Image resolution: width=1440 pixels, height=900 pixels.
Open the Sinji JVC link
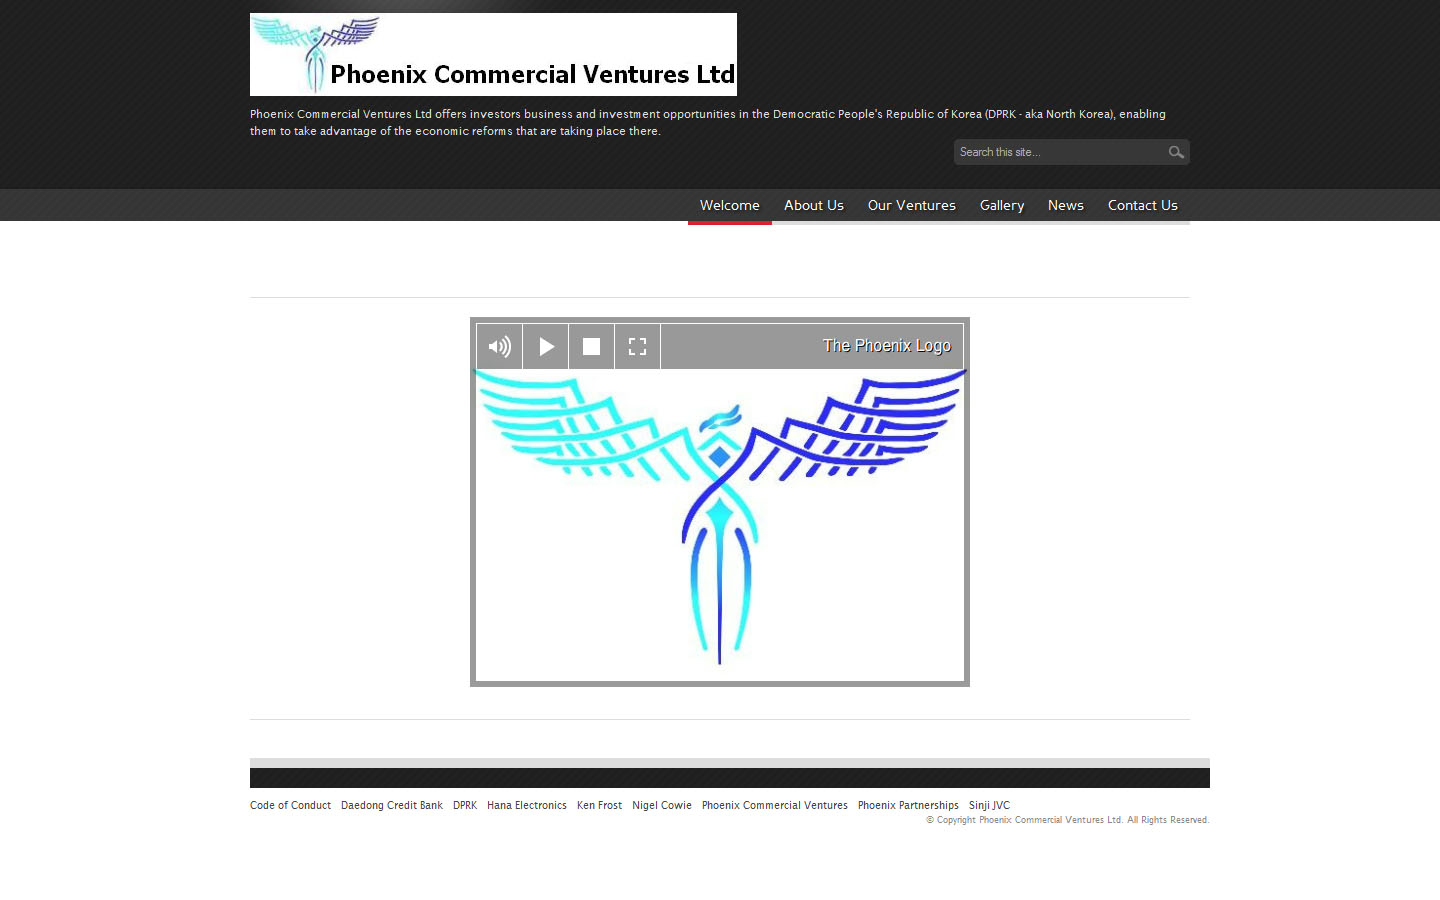[988, 805]
